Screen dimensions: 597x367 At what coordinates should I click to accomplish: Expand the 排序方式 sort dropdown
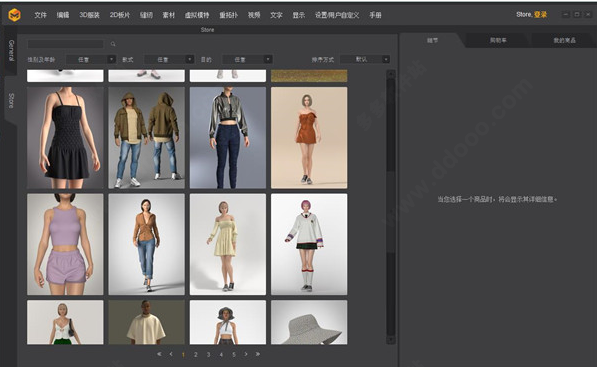[x=365, y=59]
